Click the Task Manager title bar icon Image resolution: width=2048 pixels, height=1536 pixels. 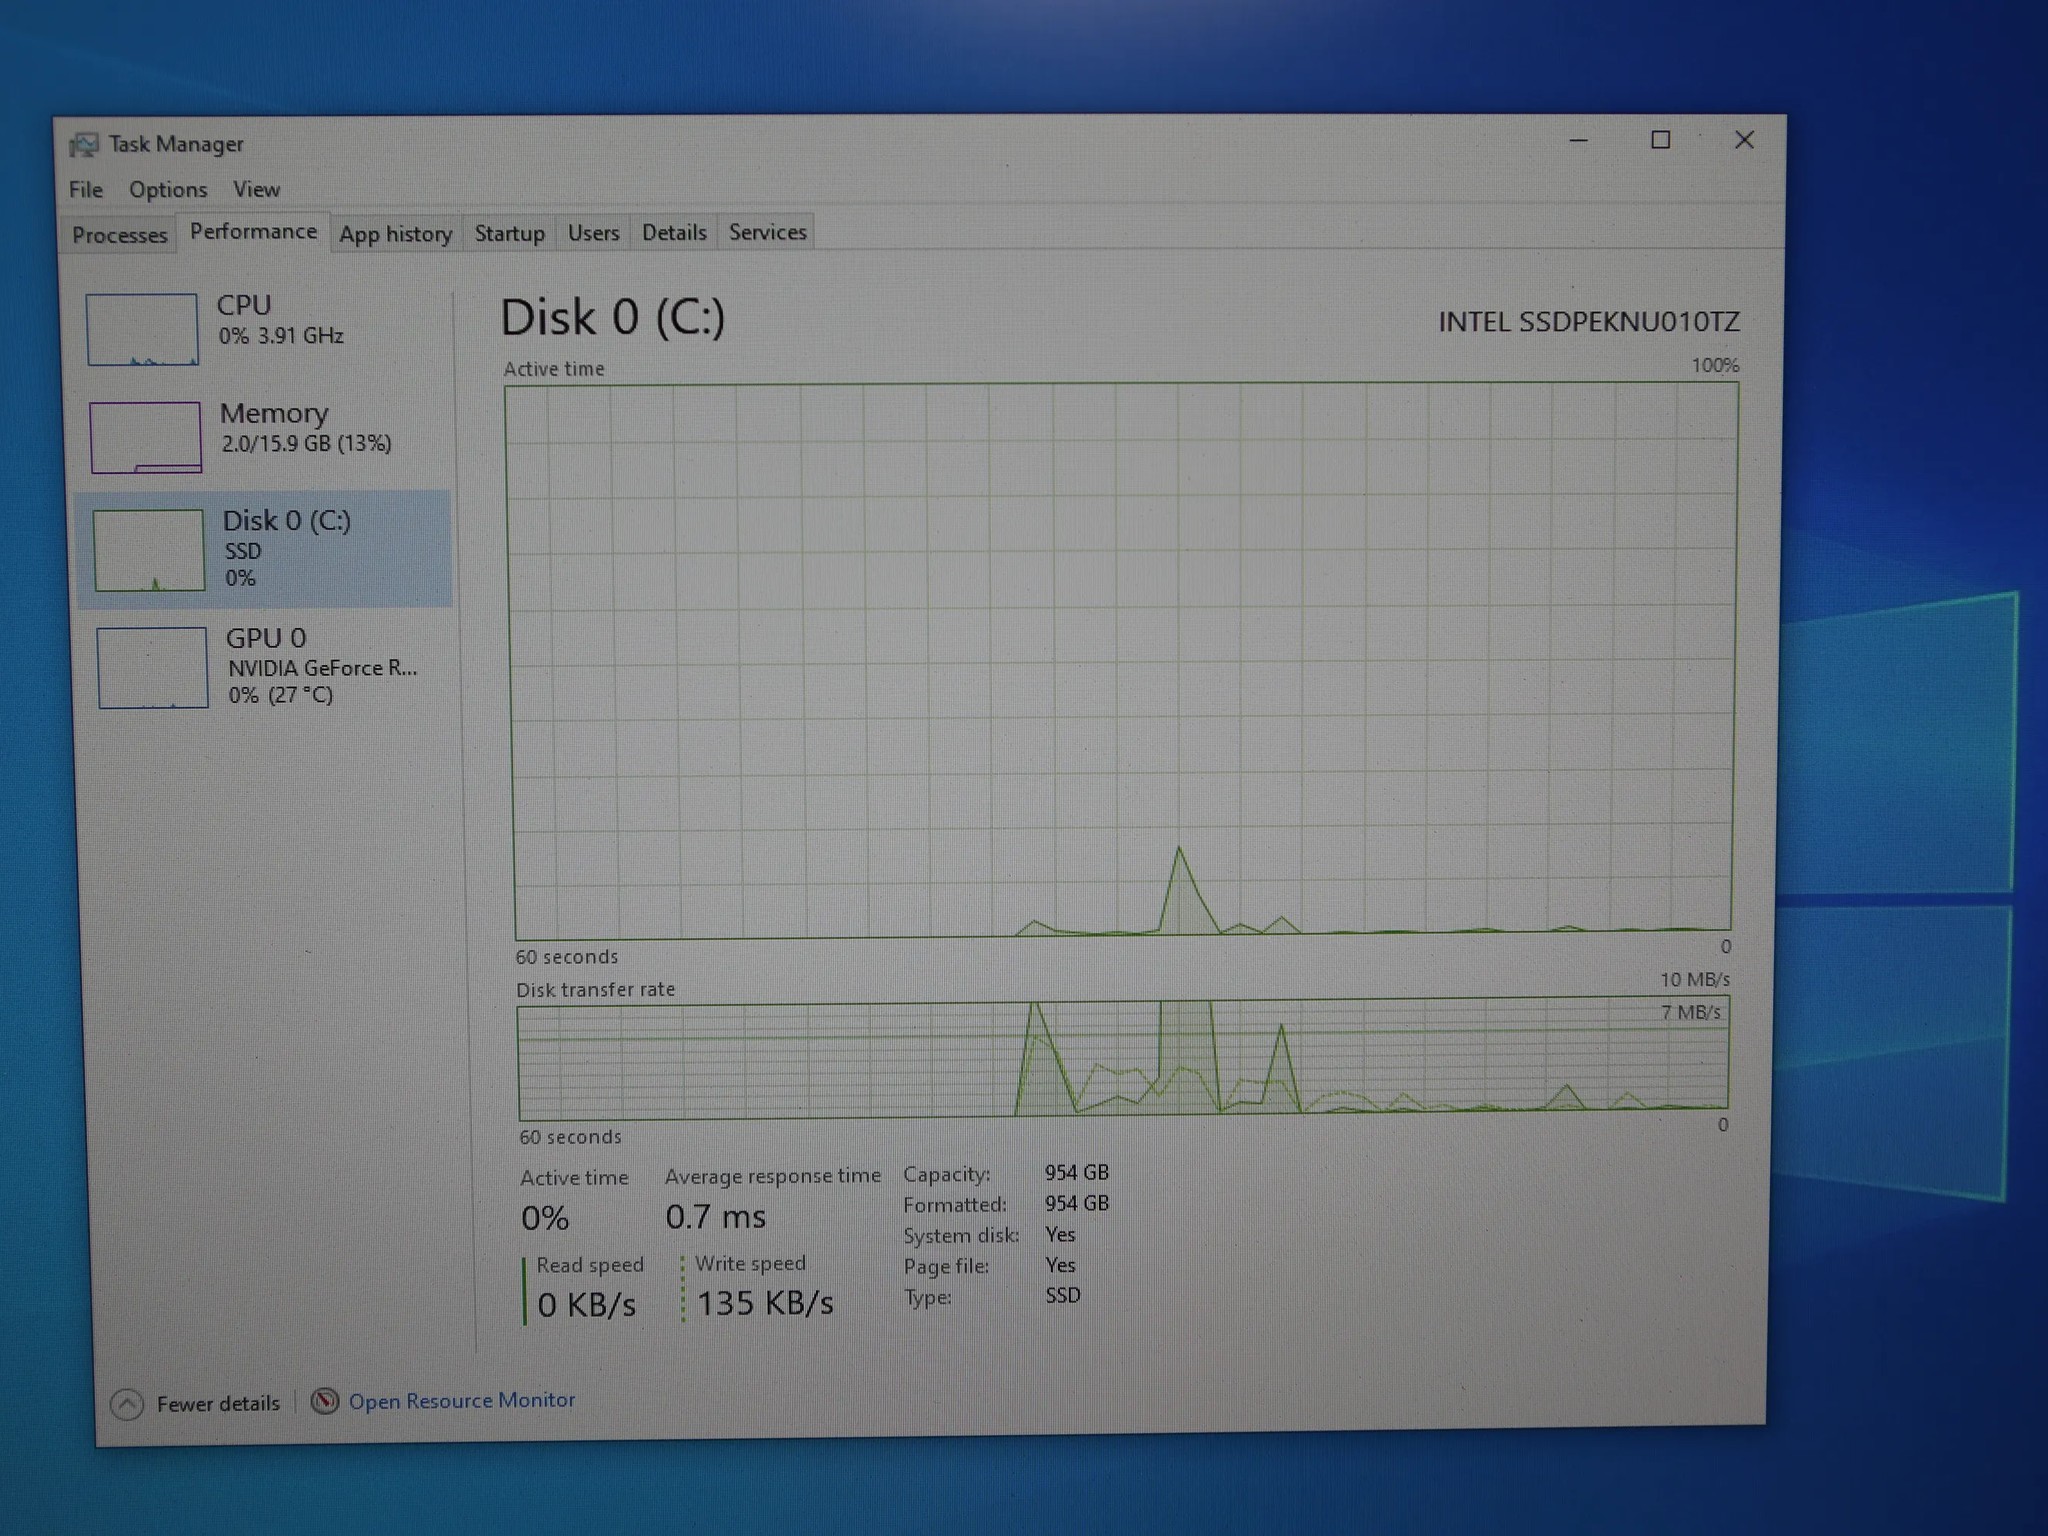[x=84, y=146]
